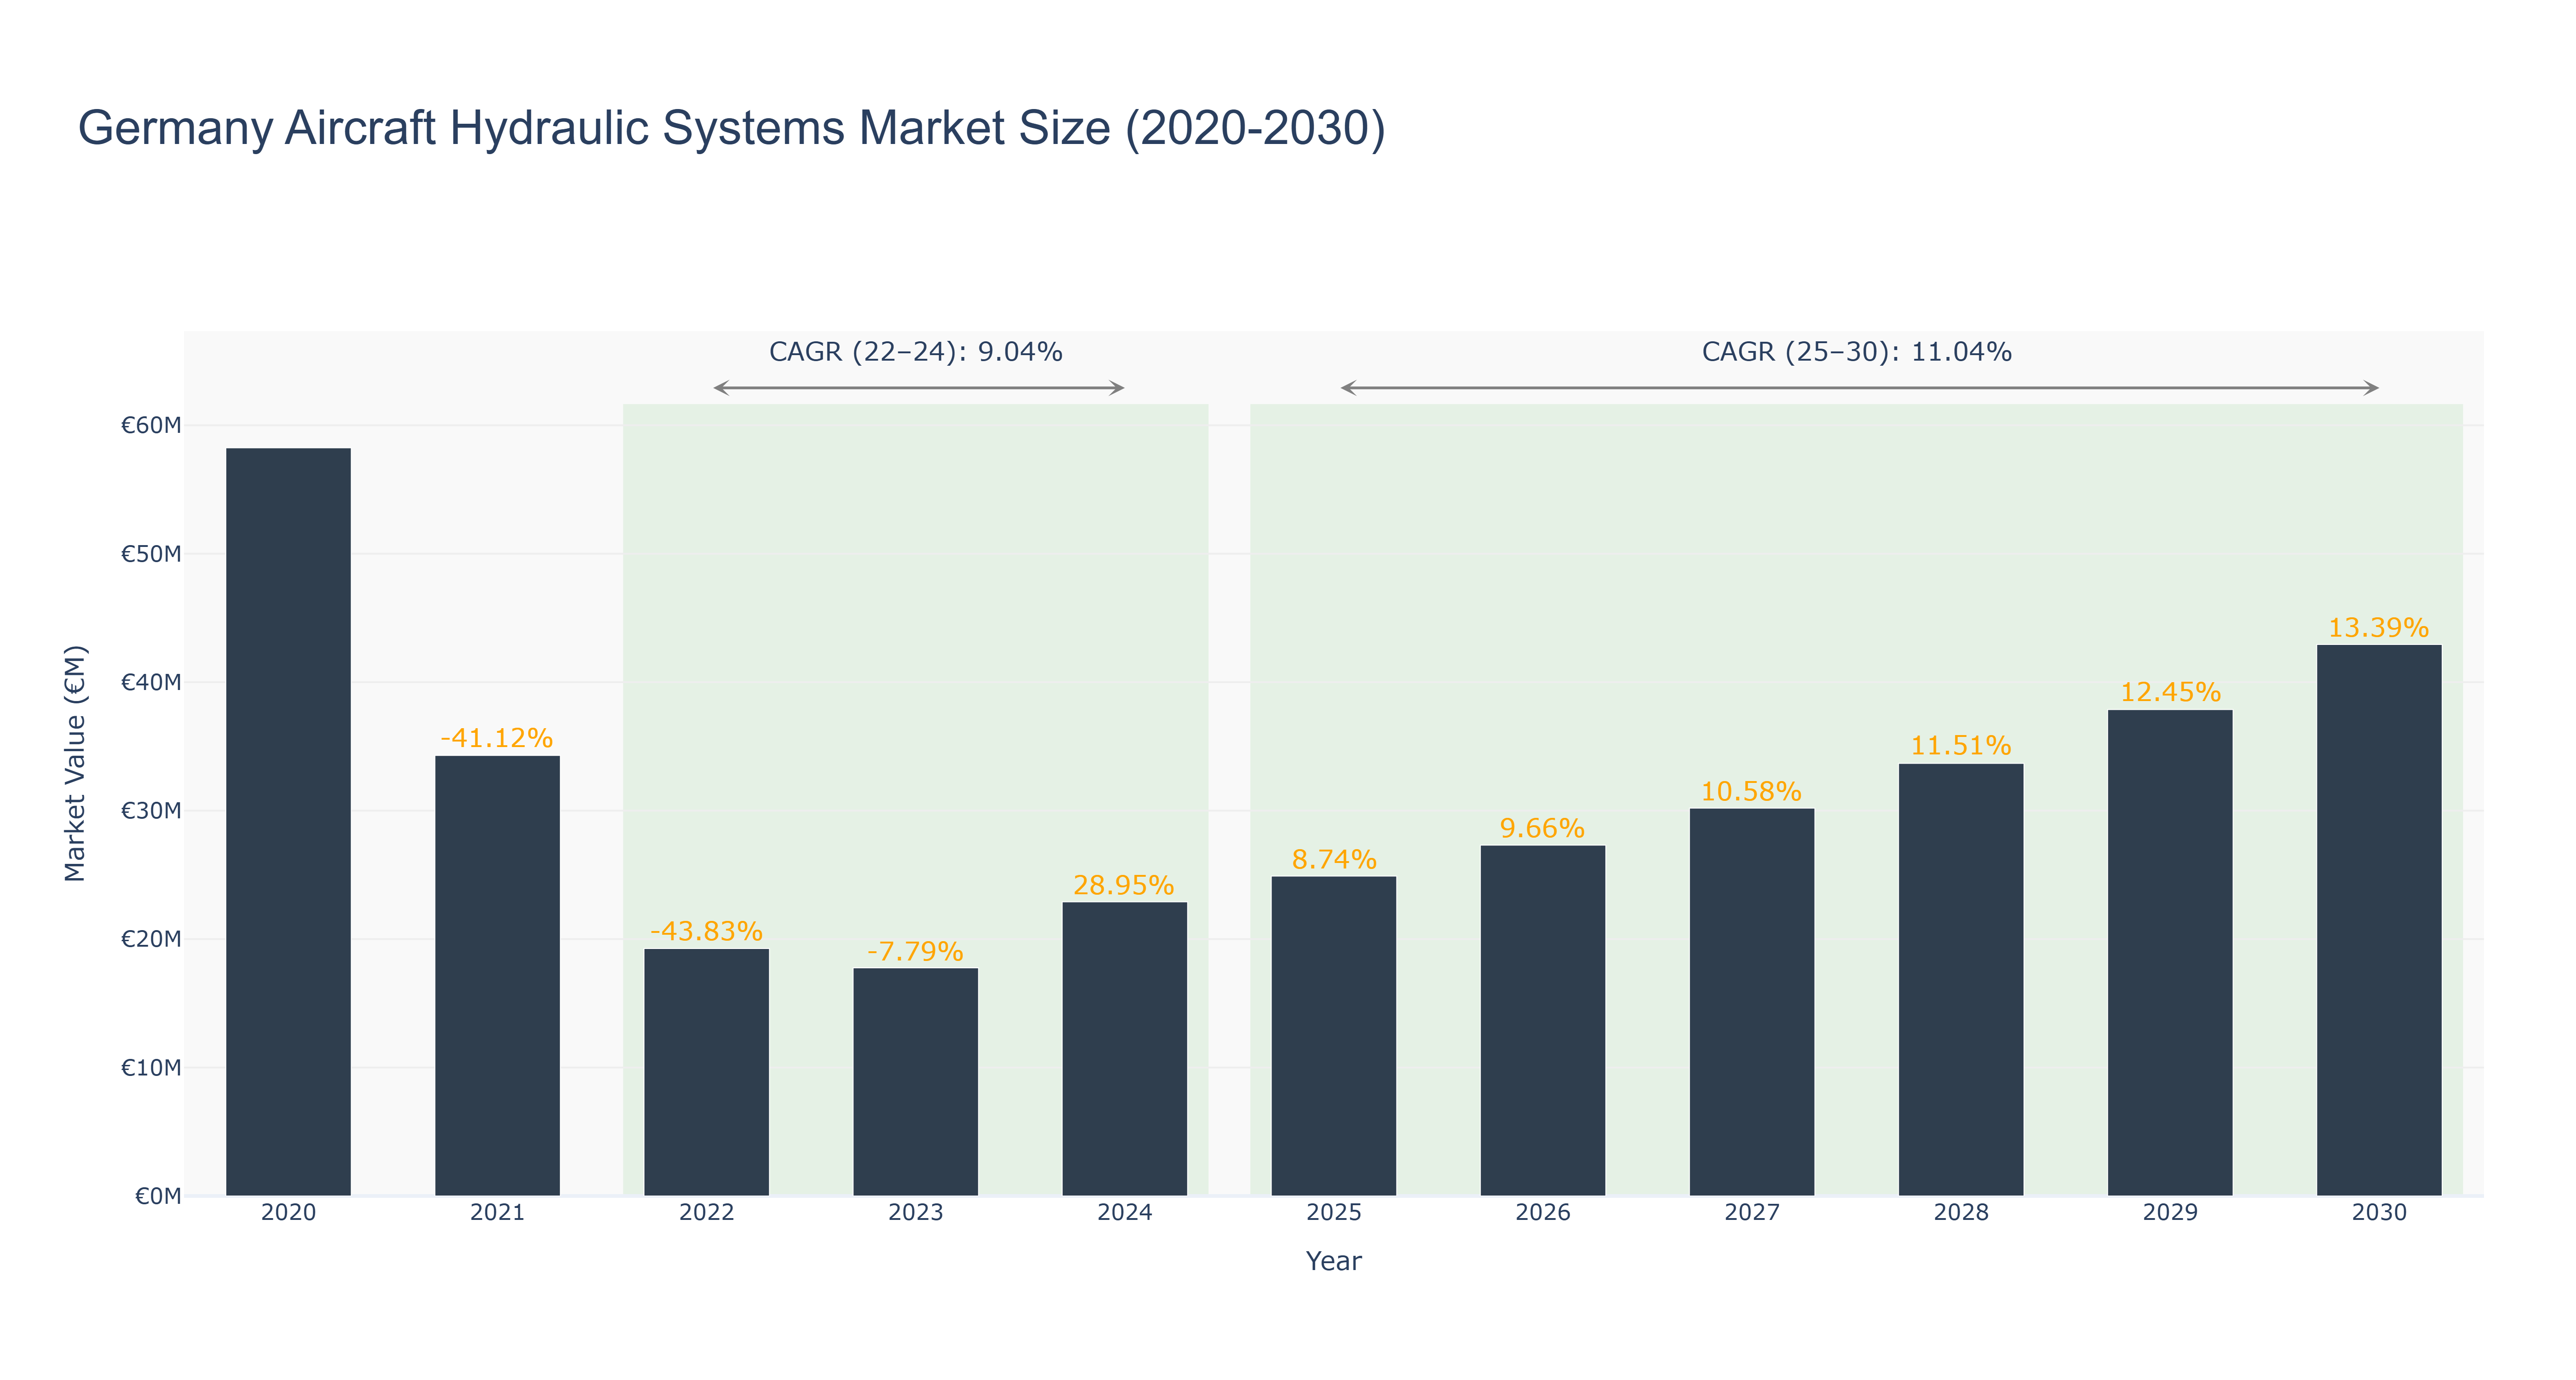Click the €60M y-axis tick label
Image resolution: width=2576 pixels, height=1380 pixels.
pyautogui.click(x=151, y=426)
